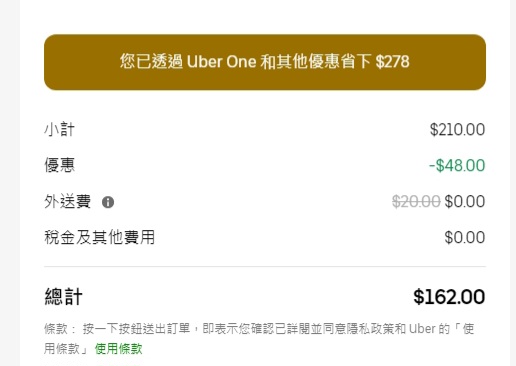516x366 pixels.
Task: Select the 外送費 label text
Action: pos(67,202)
